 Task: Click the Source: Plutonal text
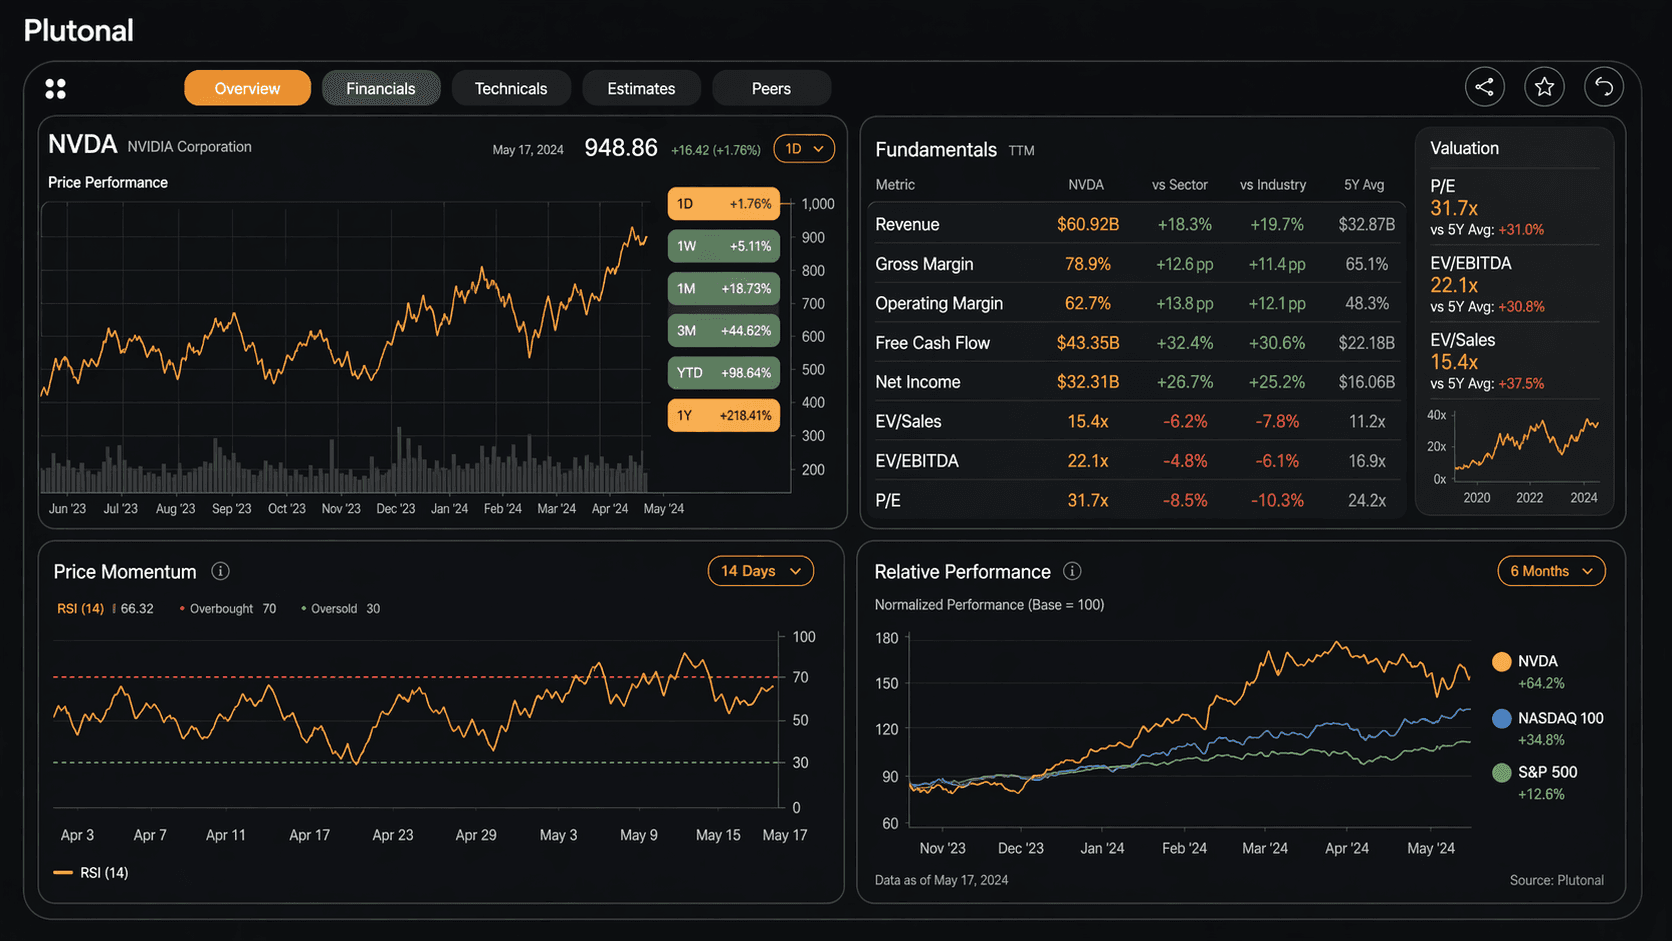pyautogui.click(x=1557, y=880)
